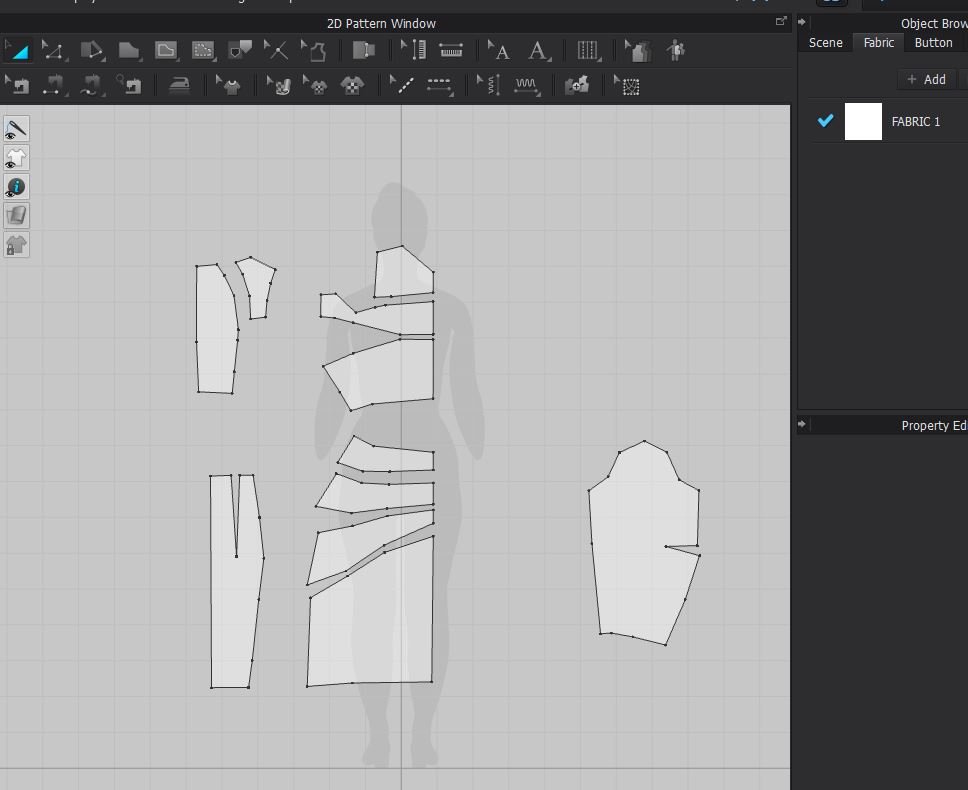Image resolution: width=968 pixels, height=790 pixels.
Task: Undock the 2D Pattern Window
Action: point(781,21)
